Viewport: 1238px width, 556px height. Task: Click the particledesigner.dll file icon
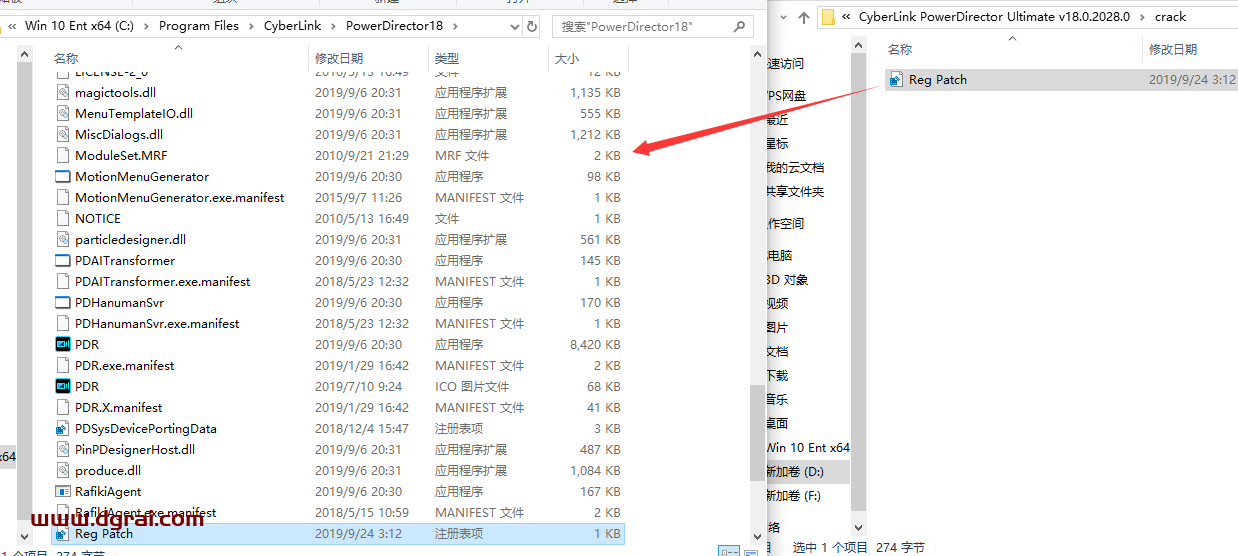(63, 239)
